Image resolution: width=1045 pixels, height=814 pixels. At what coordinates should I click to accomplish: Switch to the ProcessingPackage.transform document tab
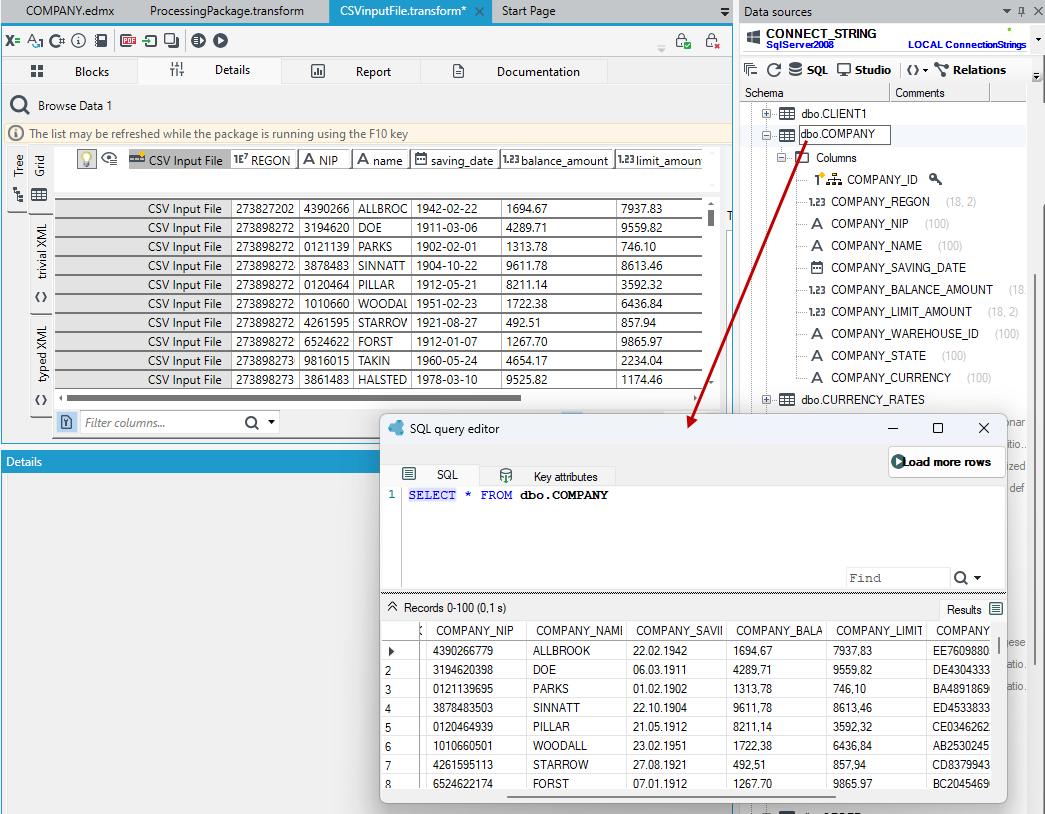(227, 11)
